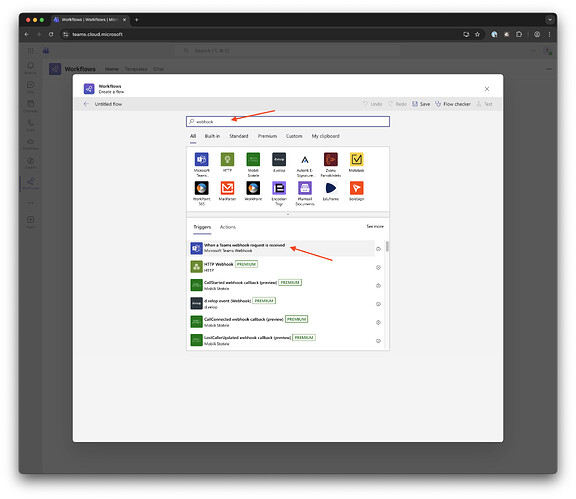Show info for CallStarted webhook callback

click(x=378, y=286)
